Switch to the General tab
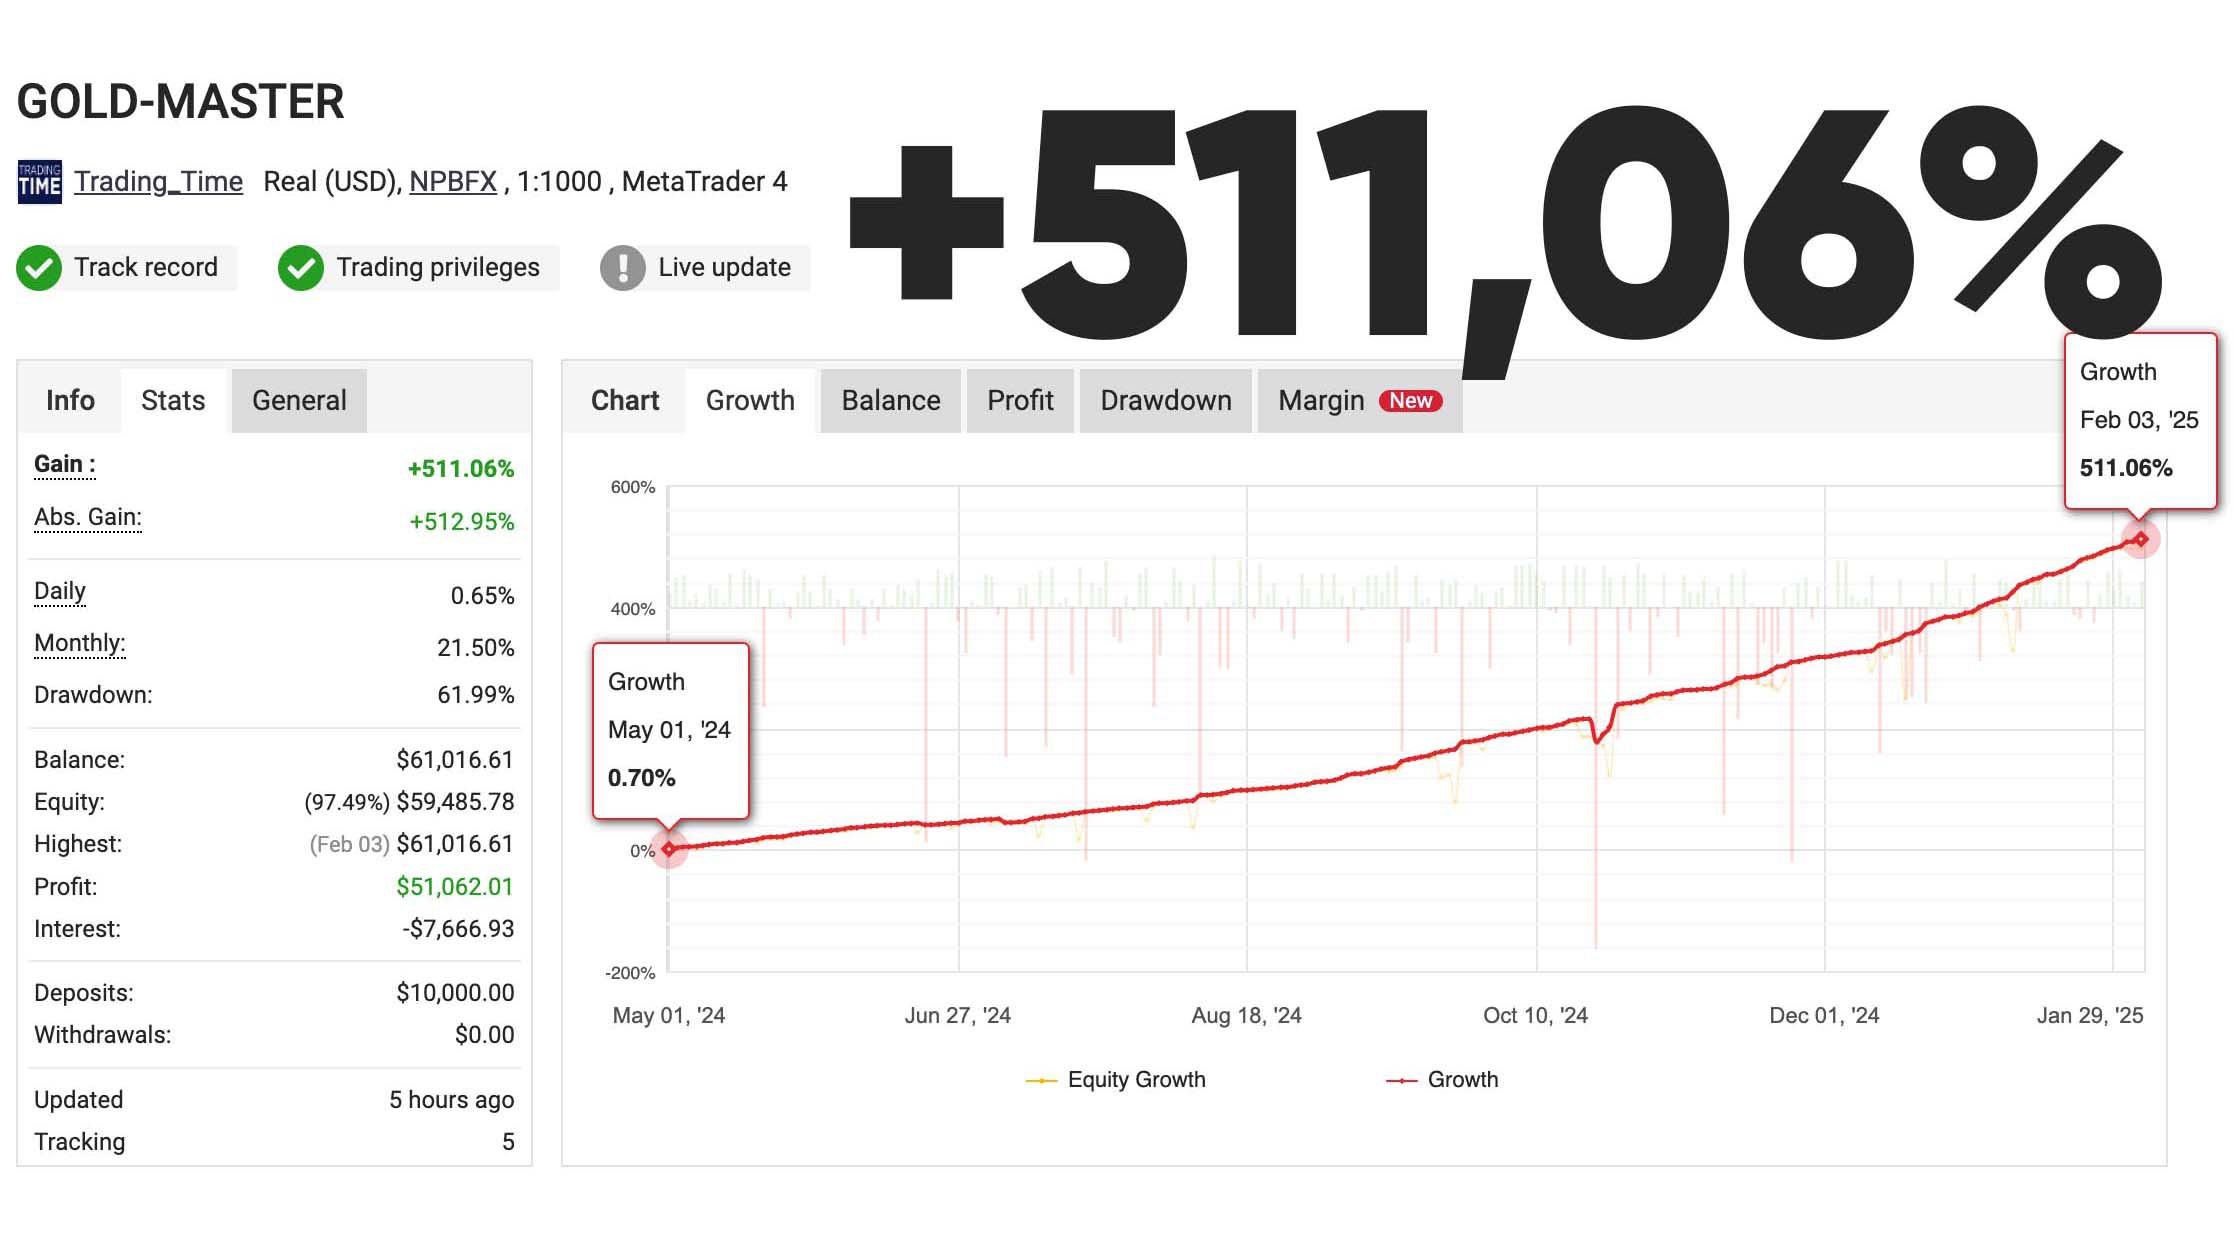Screen dimensions: 2234x1256 [299, 401]
